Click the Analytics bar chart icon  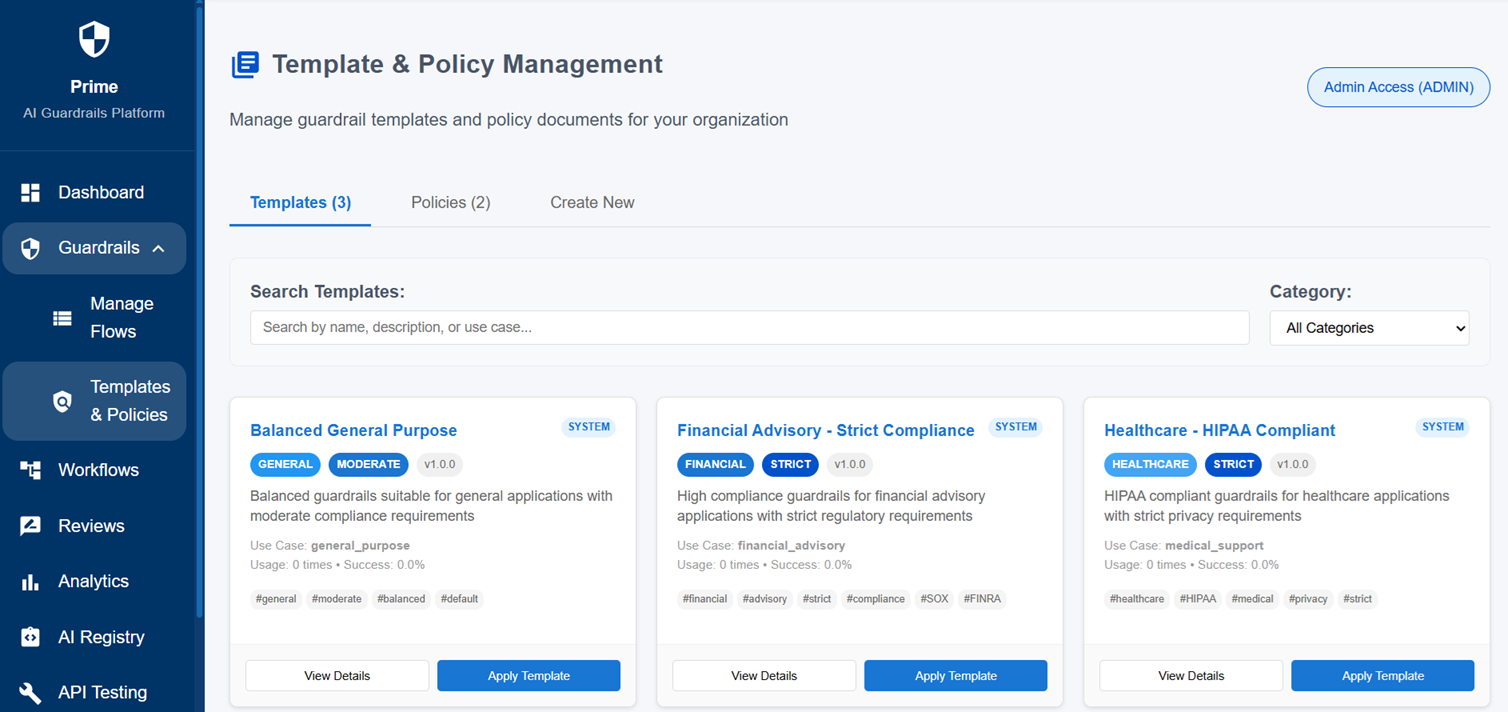pos(31,582)
